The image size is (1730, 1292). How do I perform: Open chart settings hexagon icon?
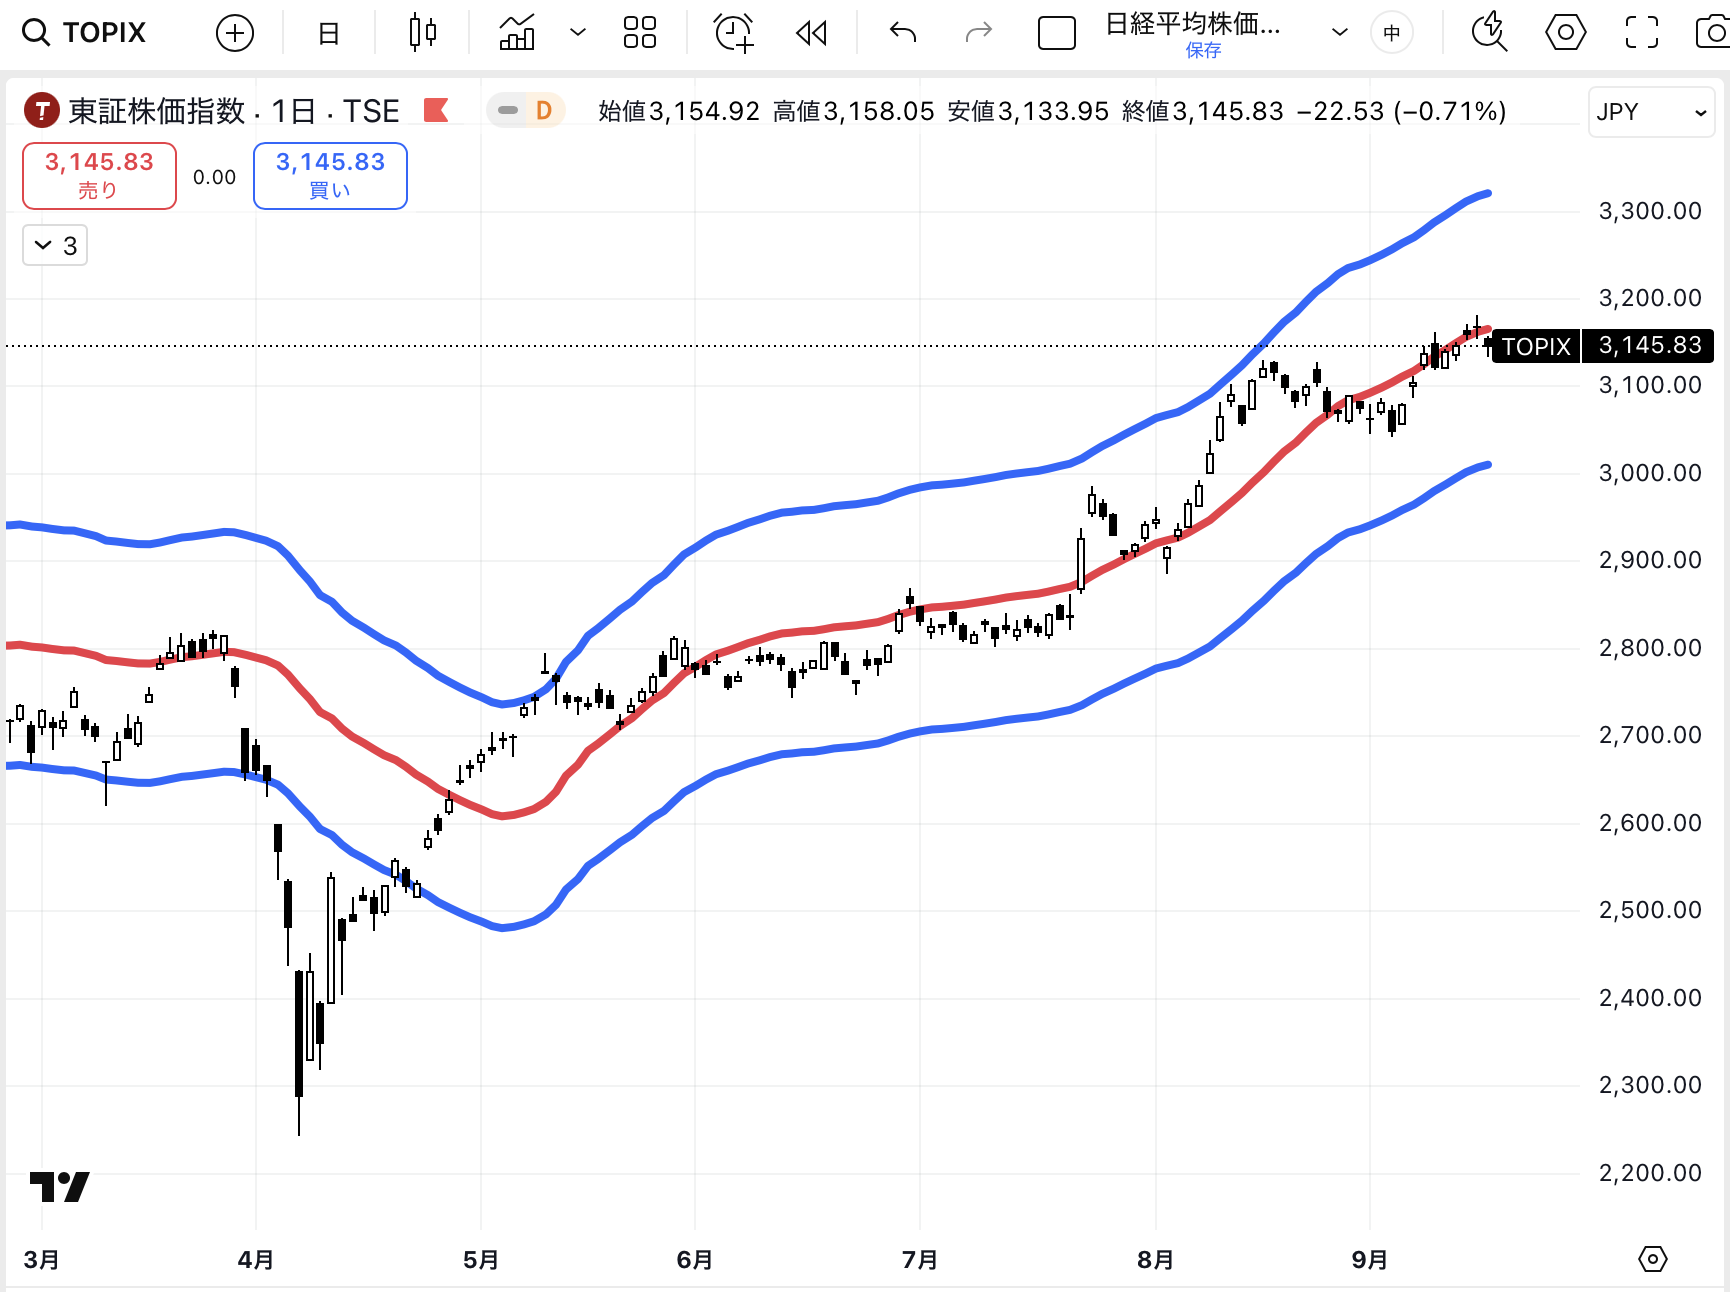point(1565,33)
